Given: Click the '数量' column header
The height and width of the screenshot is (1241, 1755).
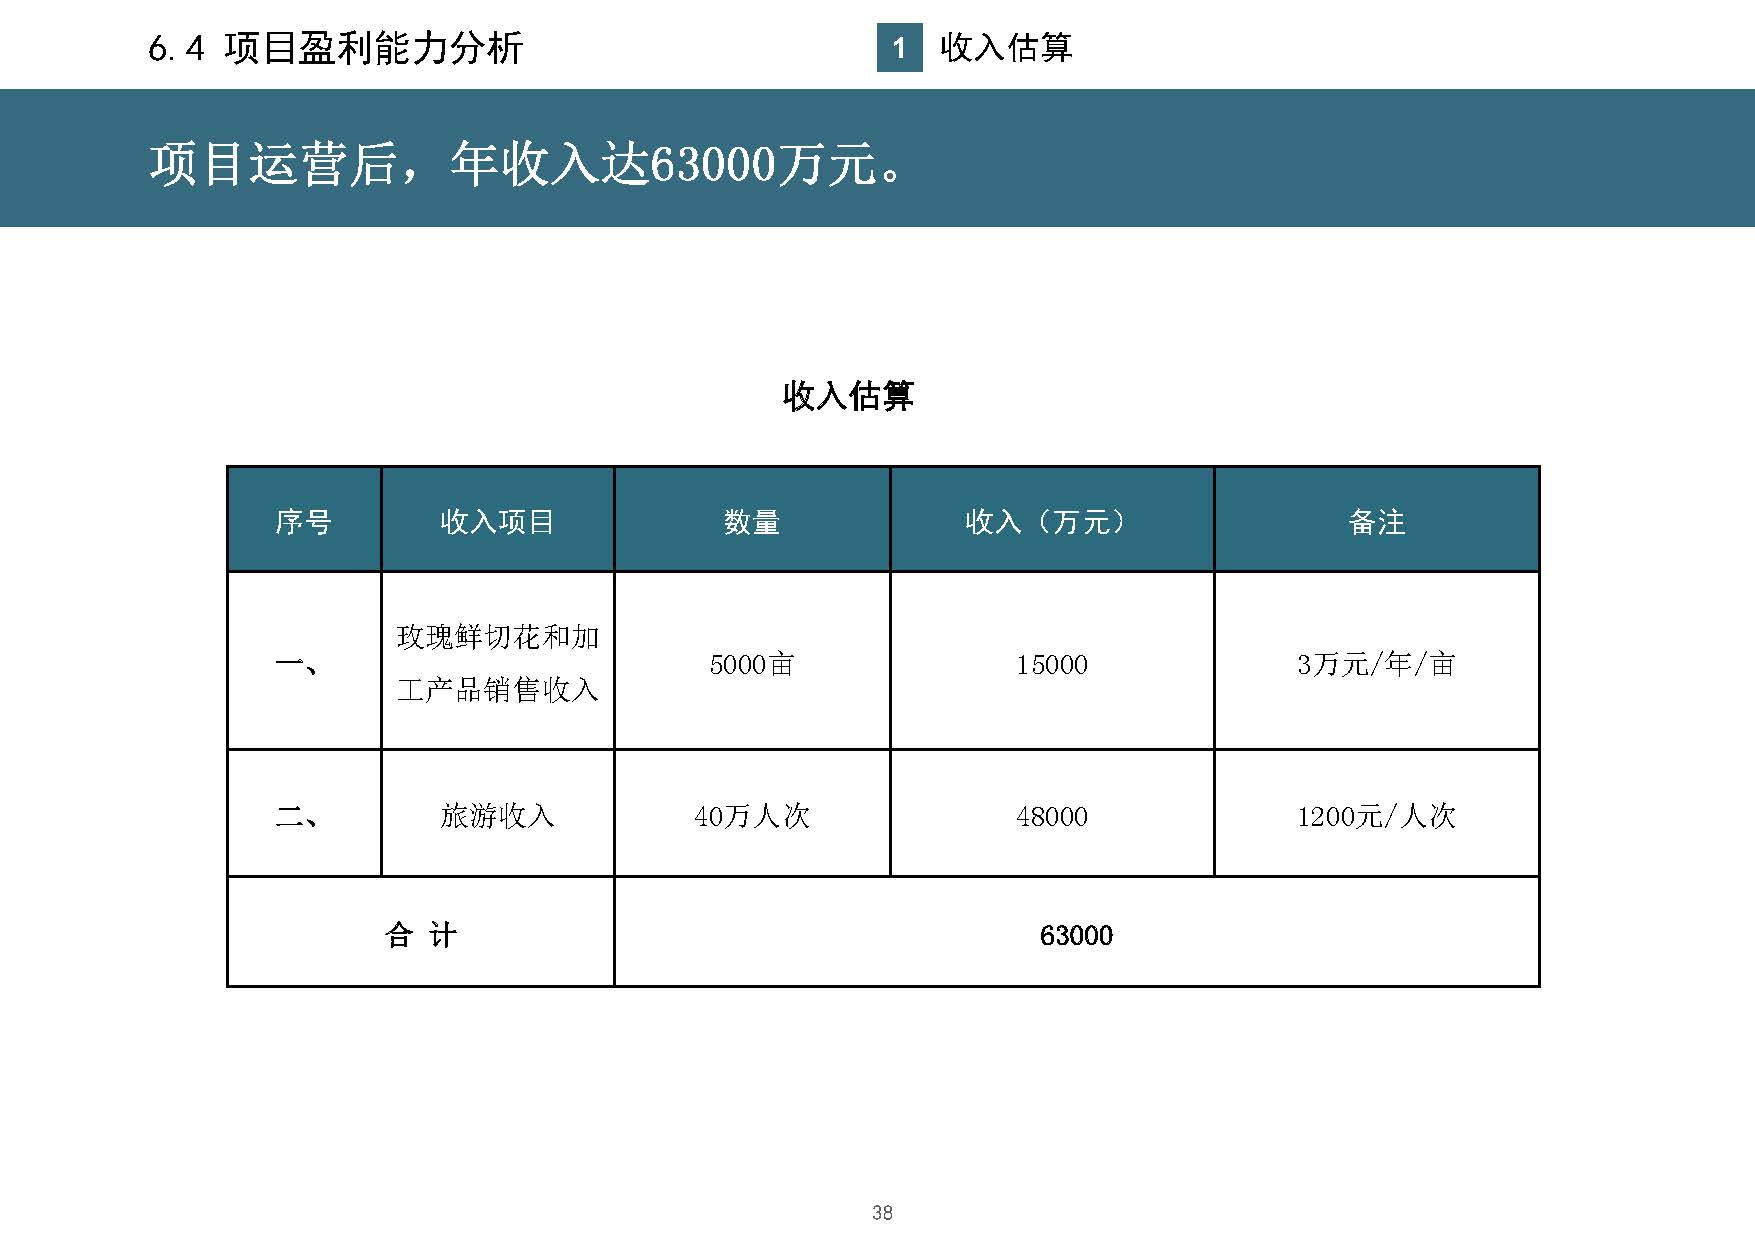Looking at the screenshot, I should (752, 521).
